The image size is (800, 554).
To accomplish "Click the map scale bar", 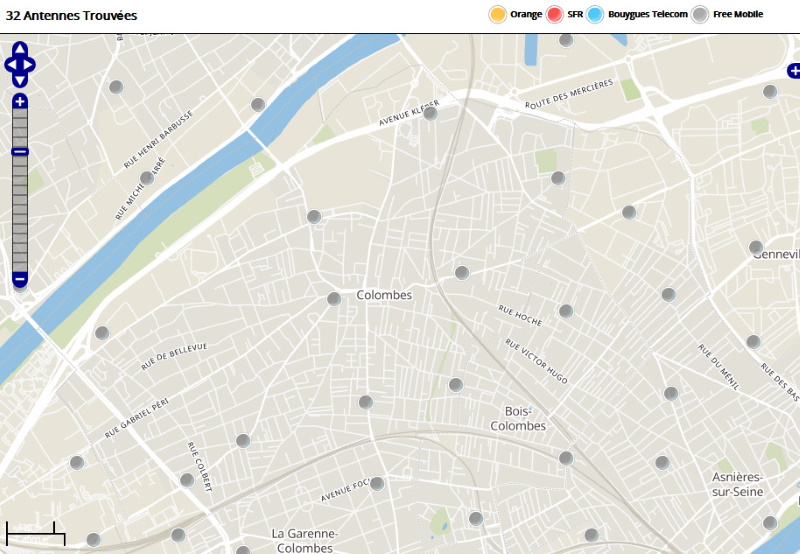I will coord(35,534).
